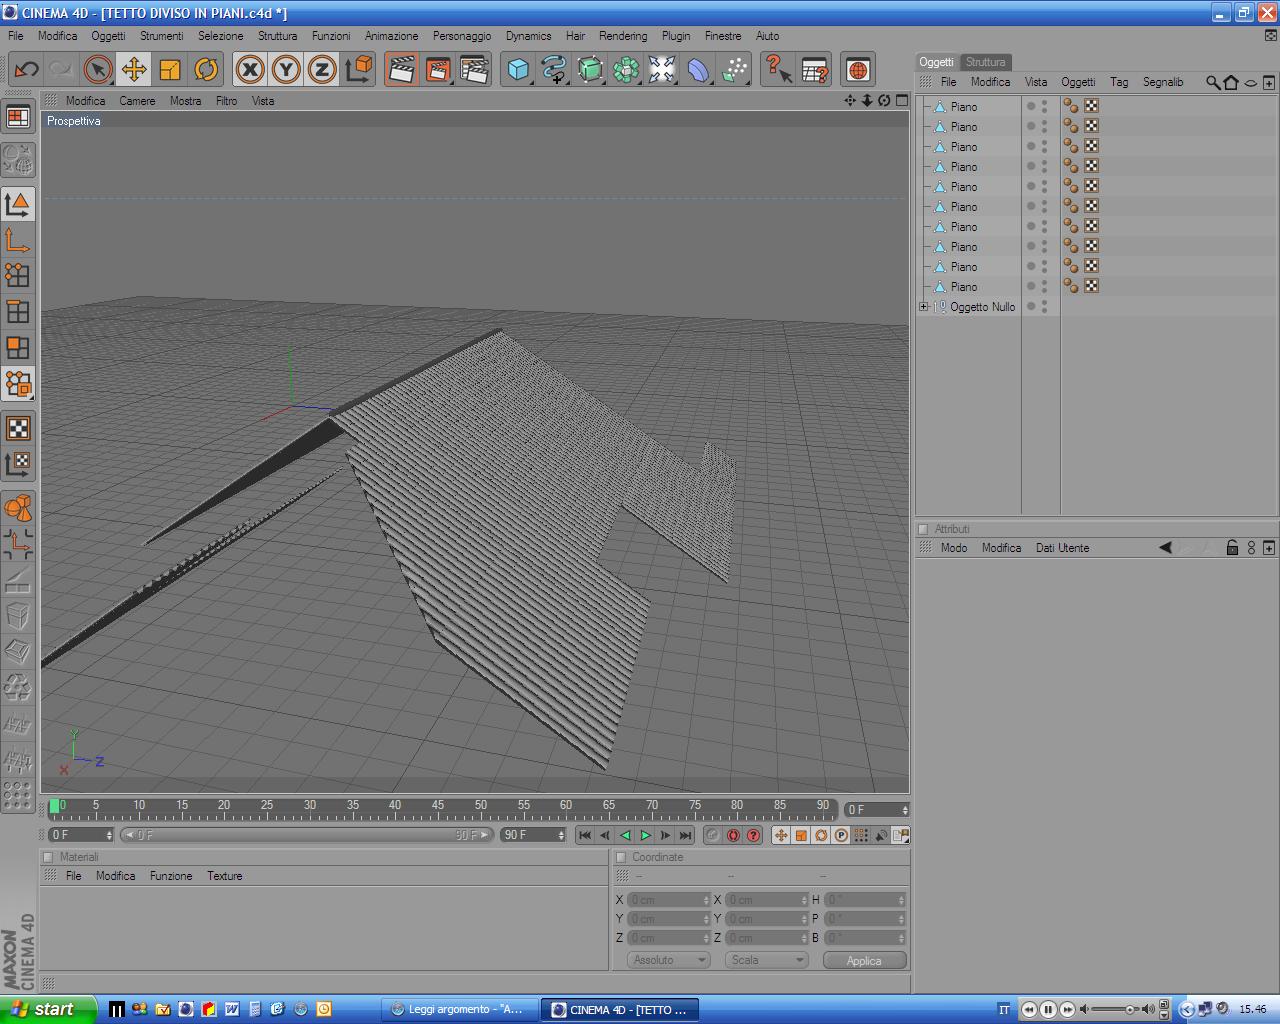Image resolution: width=1280 pixels, height=1024 pixels.
Task: Activate the Move tool
Action: click(133, 69)
